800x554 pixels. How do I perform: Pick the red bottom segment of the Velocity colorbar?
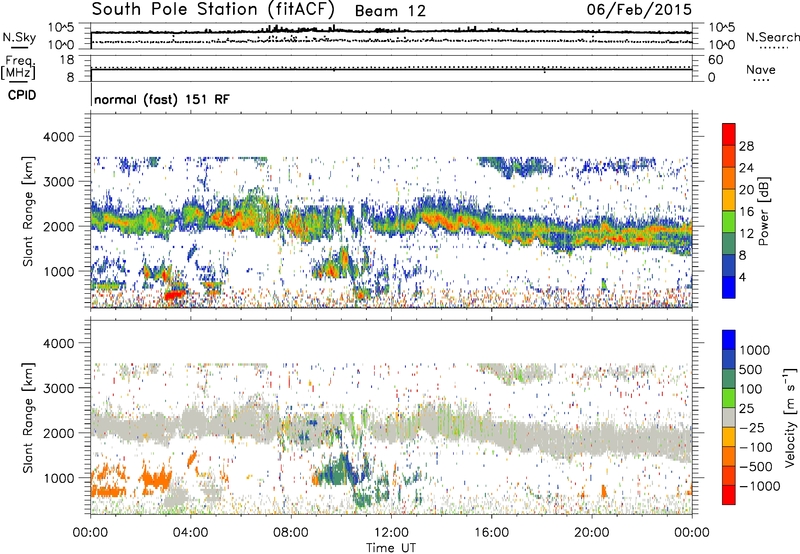pos(729,495)
